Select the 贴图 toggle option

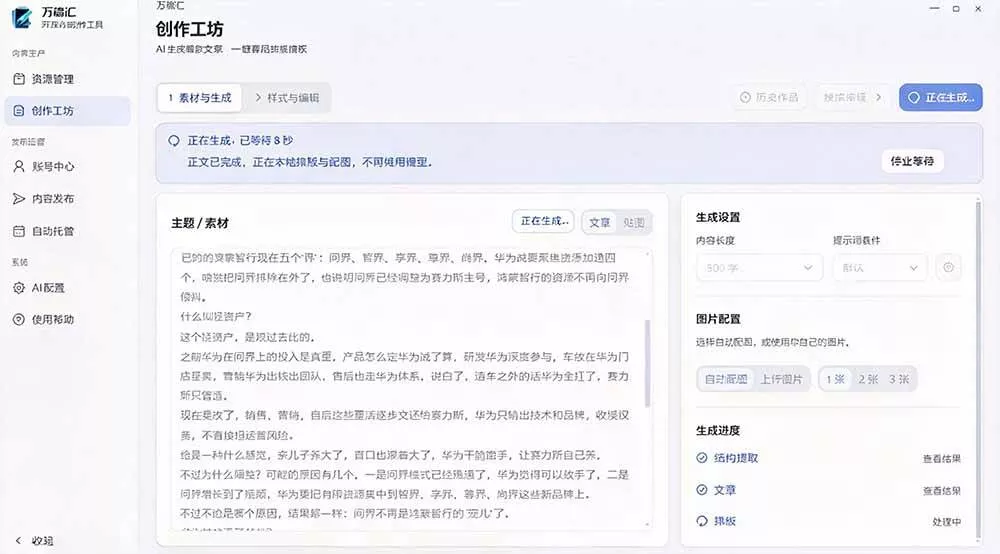pyautogui.click(x=633, y=222)
